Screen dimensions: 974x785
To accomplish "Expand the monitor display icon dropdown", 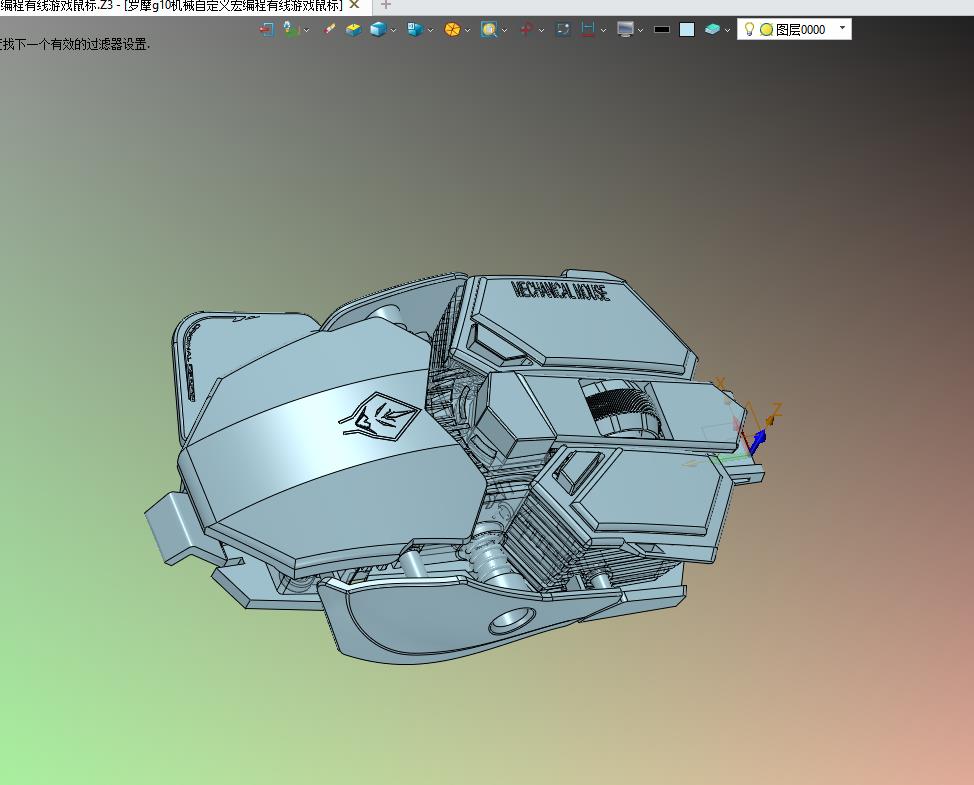I will coord(640,30).
